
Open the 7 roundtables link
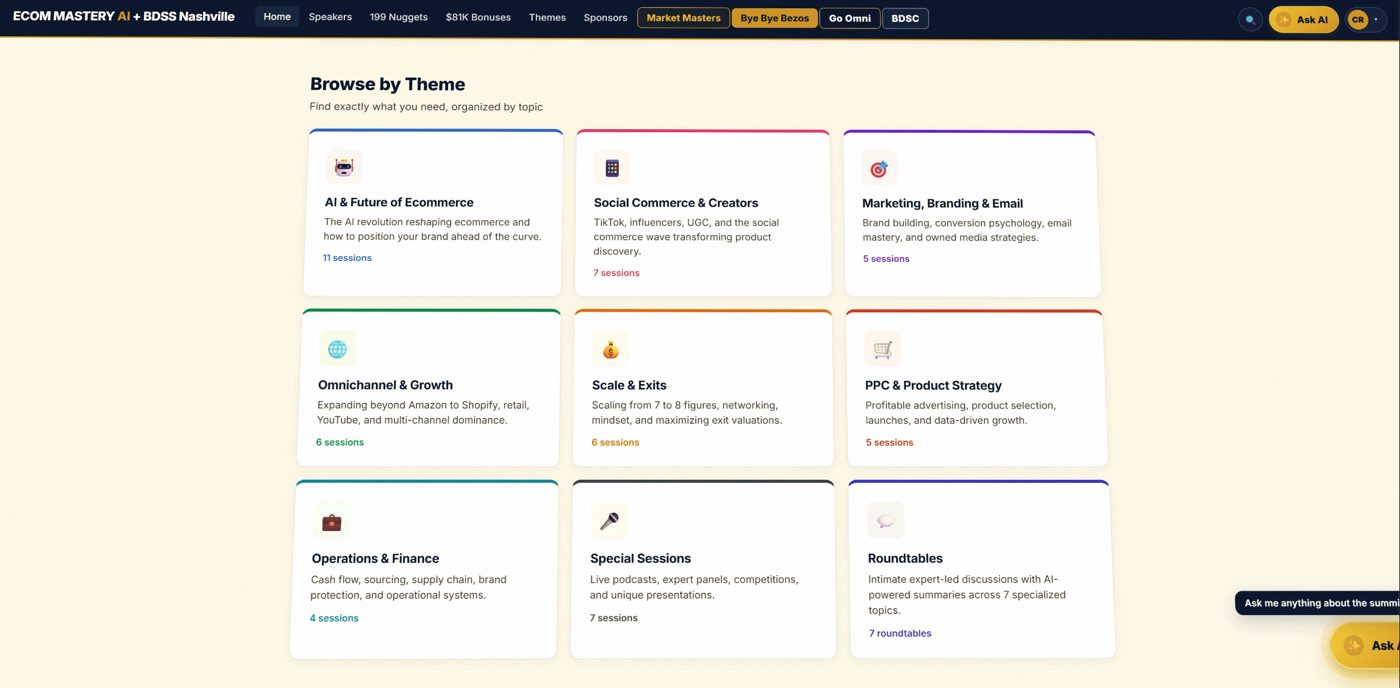tap(900, 633)
